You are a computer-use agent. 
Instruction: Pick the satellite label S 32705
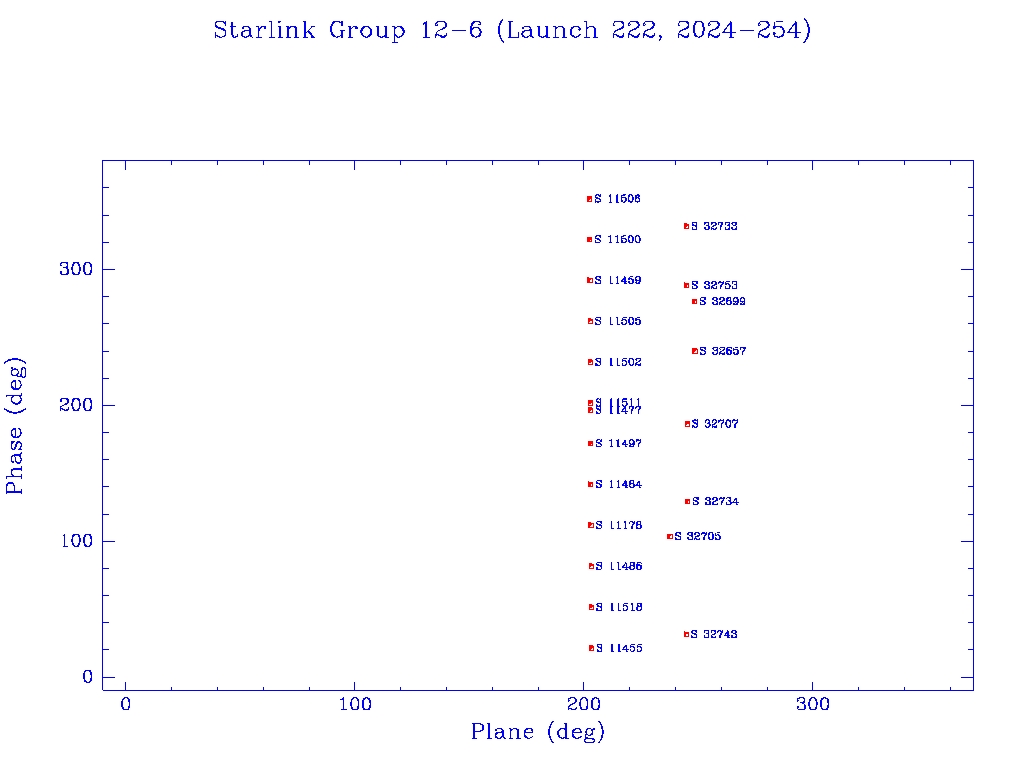(697, 537)
